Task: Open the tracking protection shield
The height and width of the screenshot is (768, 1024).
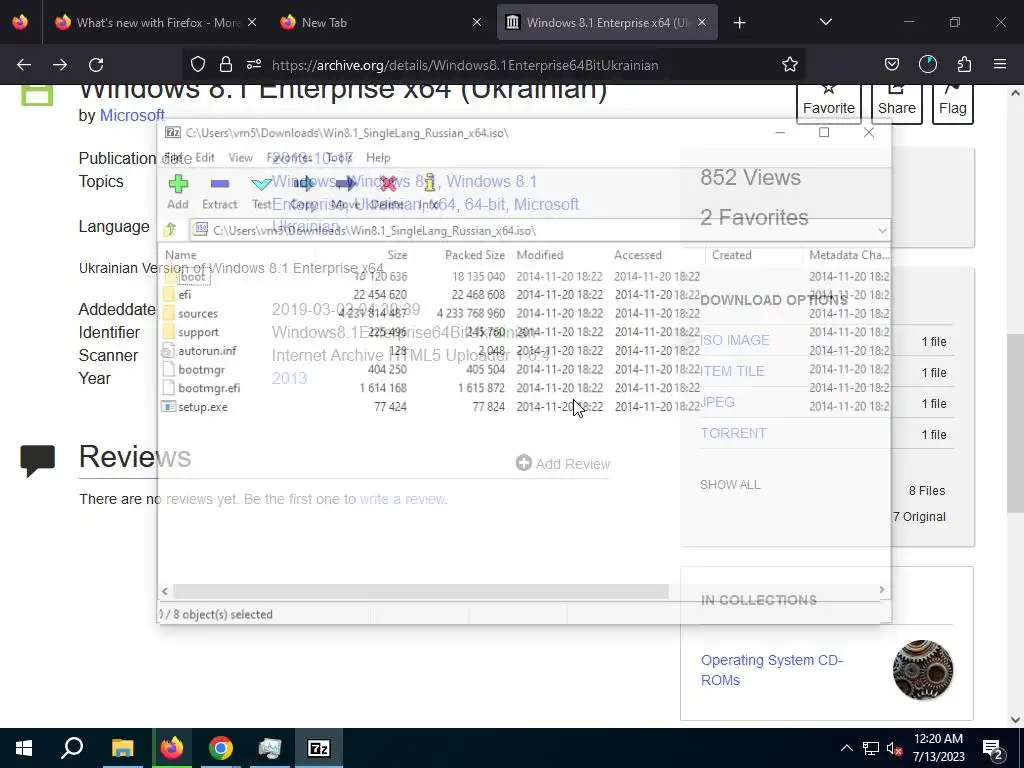Action: tap(198, 65)
